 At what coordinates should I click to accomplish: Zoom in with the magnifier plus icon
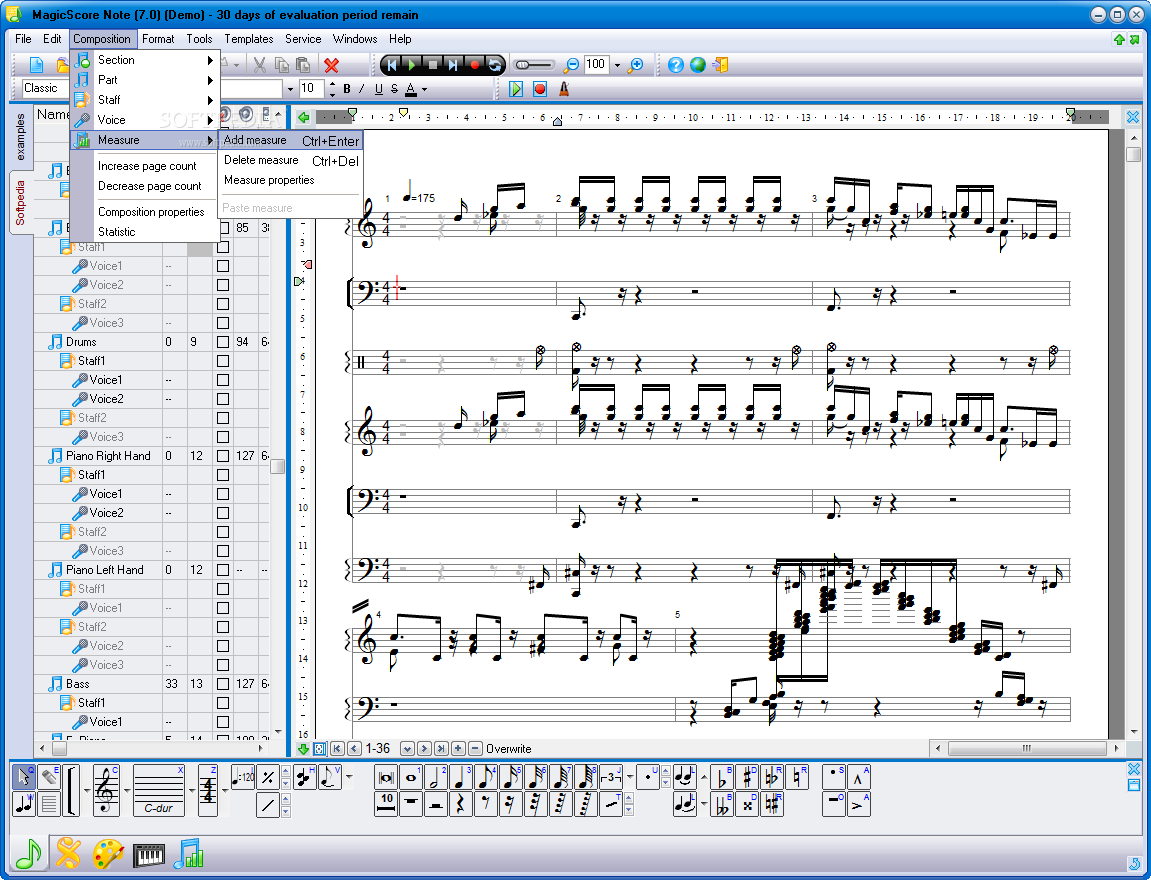[x=636, y=65]
